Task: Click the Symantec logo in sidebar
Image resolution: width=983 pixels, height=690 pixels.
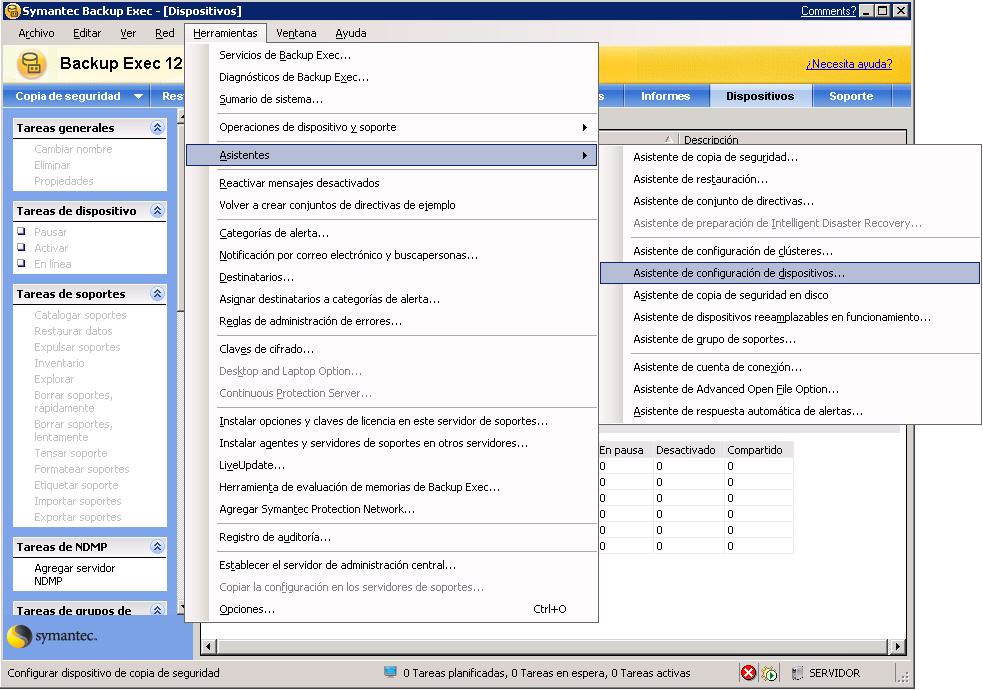Action: pyautogui.click(x=52, y=636)
